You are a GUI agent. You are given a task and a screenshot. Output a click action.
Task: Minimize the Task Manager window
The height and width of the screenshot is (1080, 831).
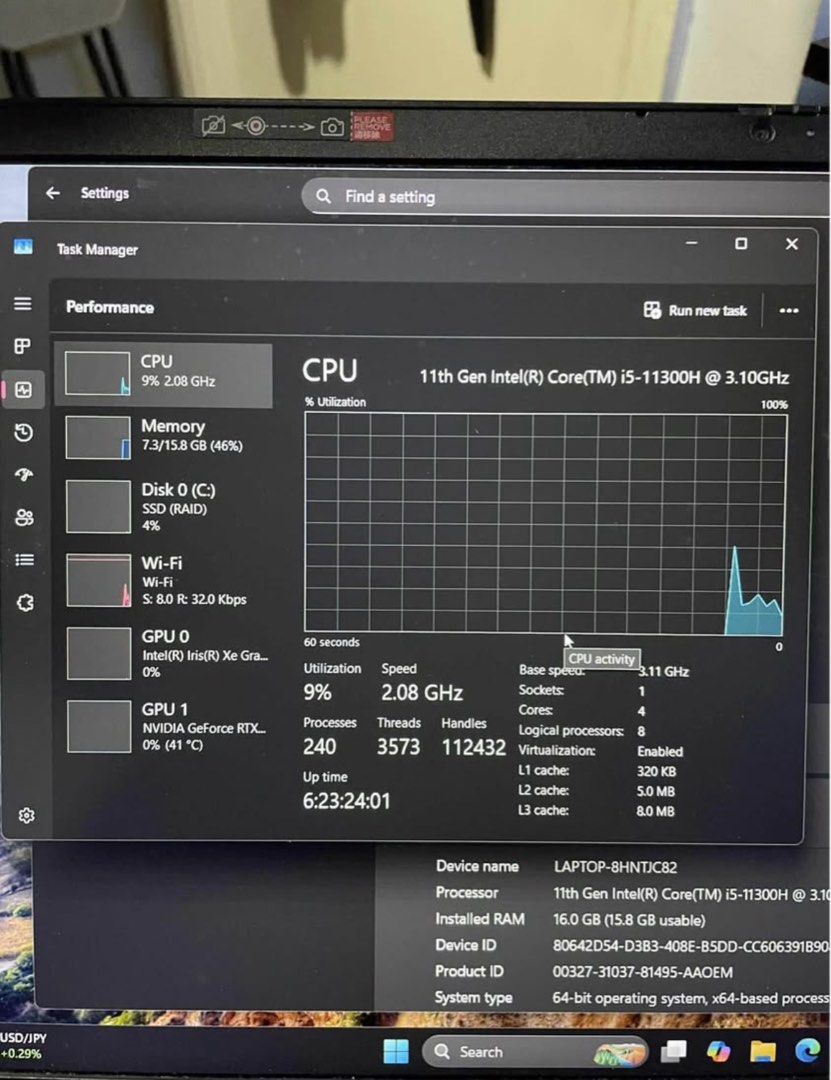[x=692, y=242]
